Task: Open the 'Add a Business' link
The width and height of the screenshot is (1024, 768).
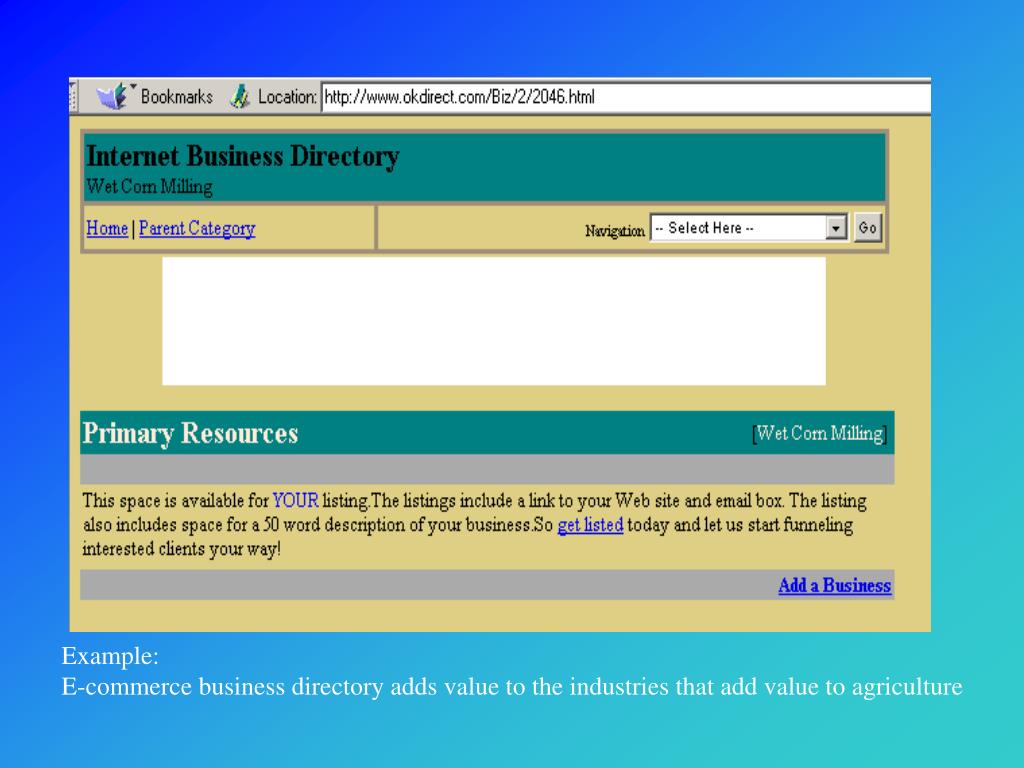Action: [x=834, y=585]
